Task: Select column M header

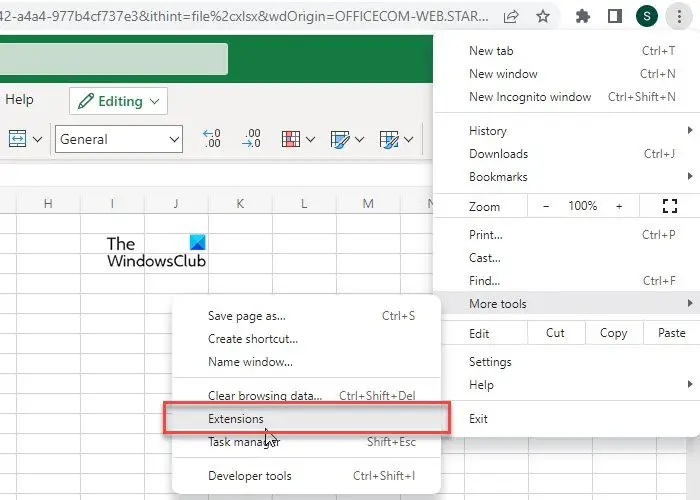Action: click(368, 204)
